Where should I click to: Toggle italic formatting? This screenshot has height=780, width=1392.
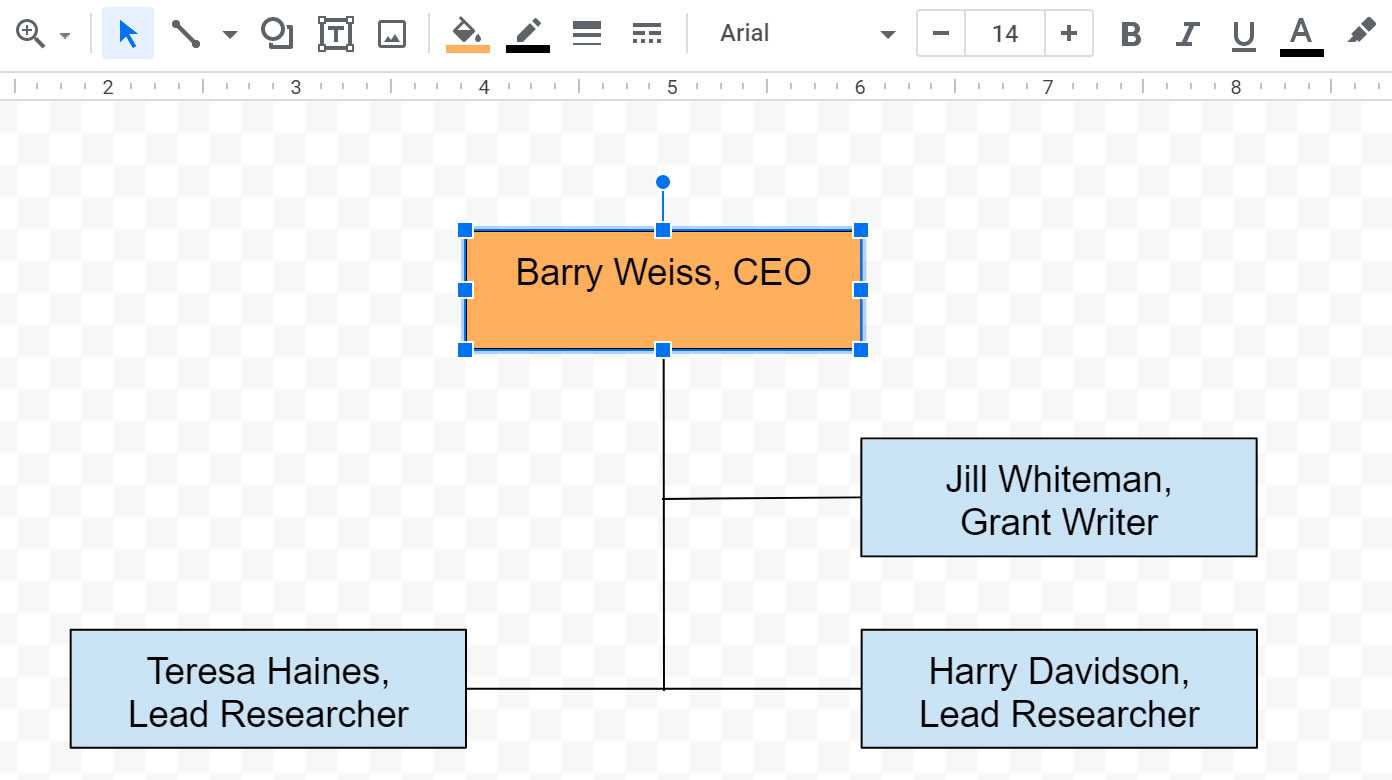1187,32
